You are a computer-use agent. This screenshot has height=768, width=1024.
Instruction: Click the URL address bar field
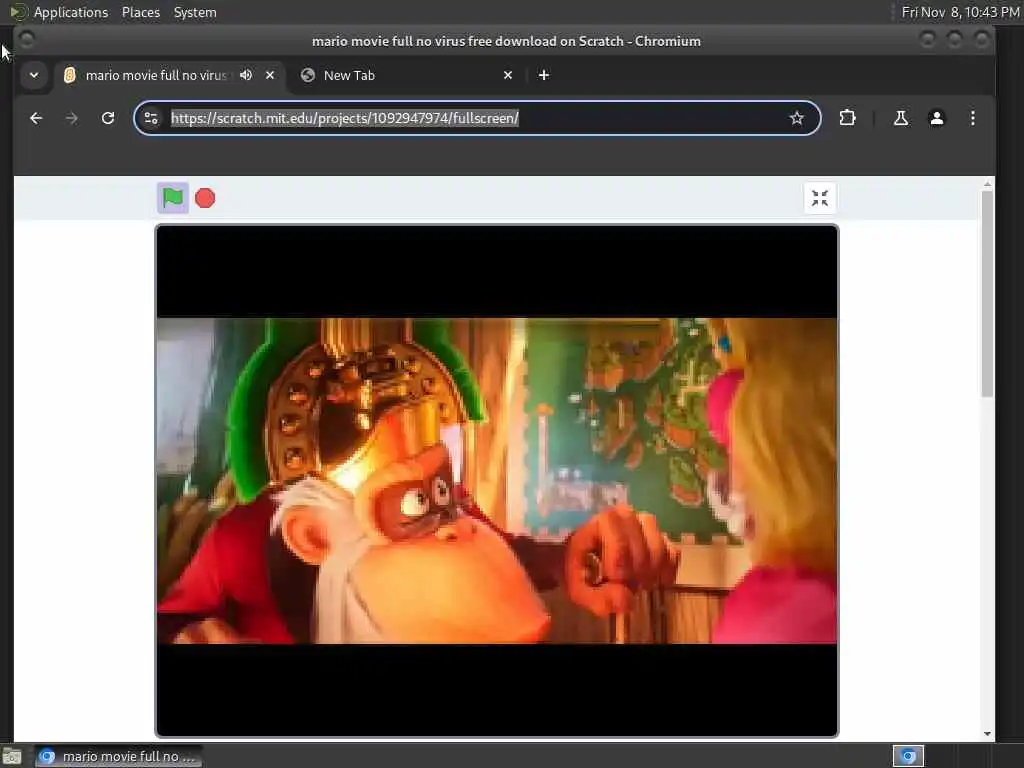click(477, 118)
